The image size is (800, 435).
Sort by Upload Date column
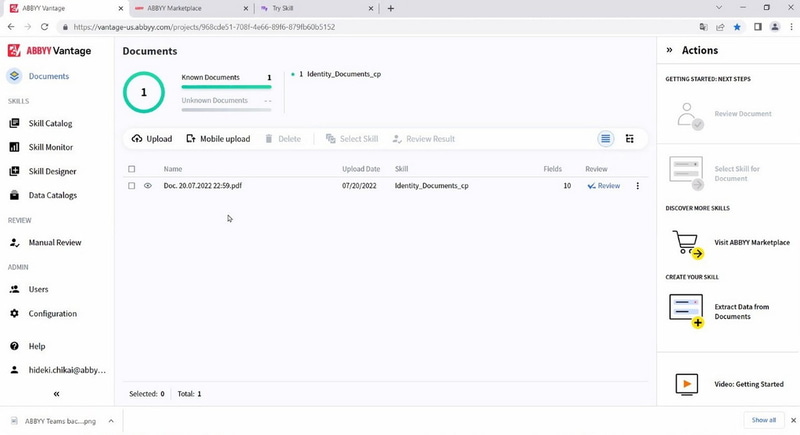point(361,169)
